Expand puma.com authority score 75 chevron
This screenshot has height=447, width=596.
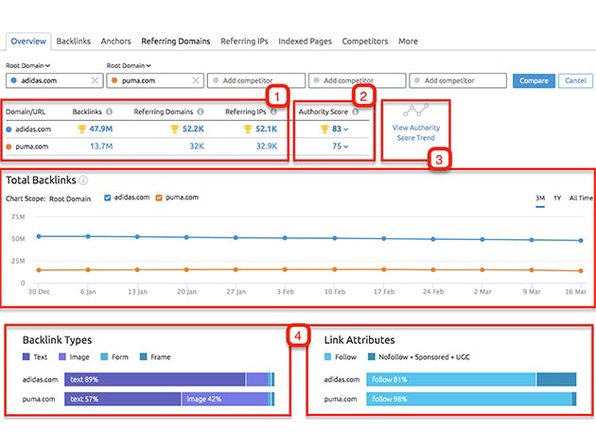point(346,146)
